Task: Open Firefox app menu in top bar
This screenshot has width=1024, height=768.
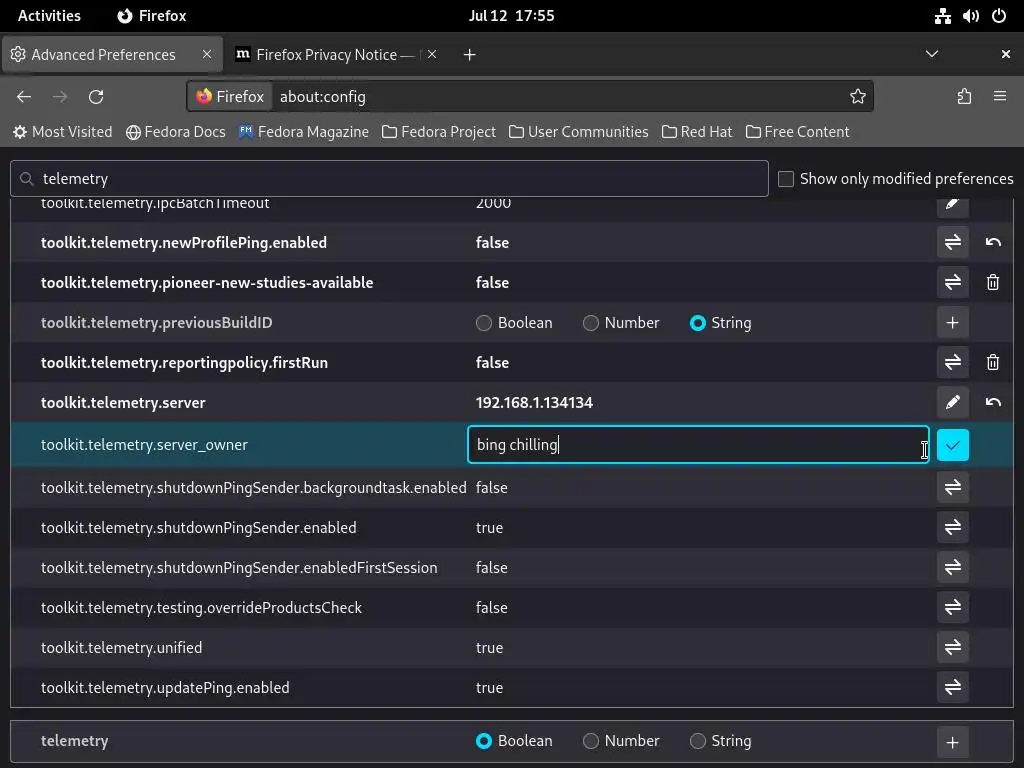Action: (152, 16)
